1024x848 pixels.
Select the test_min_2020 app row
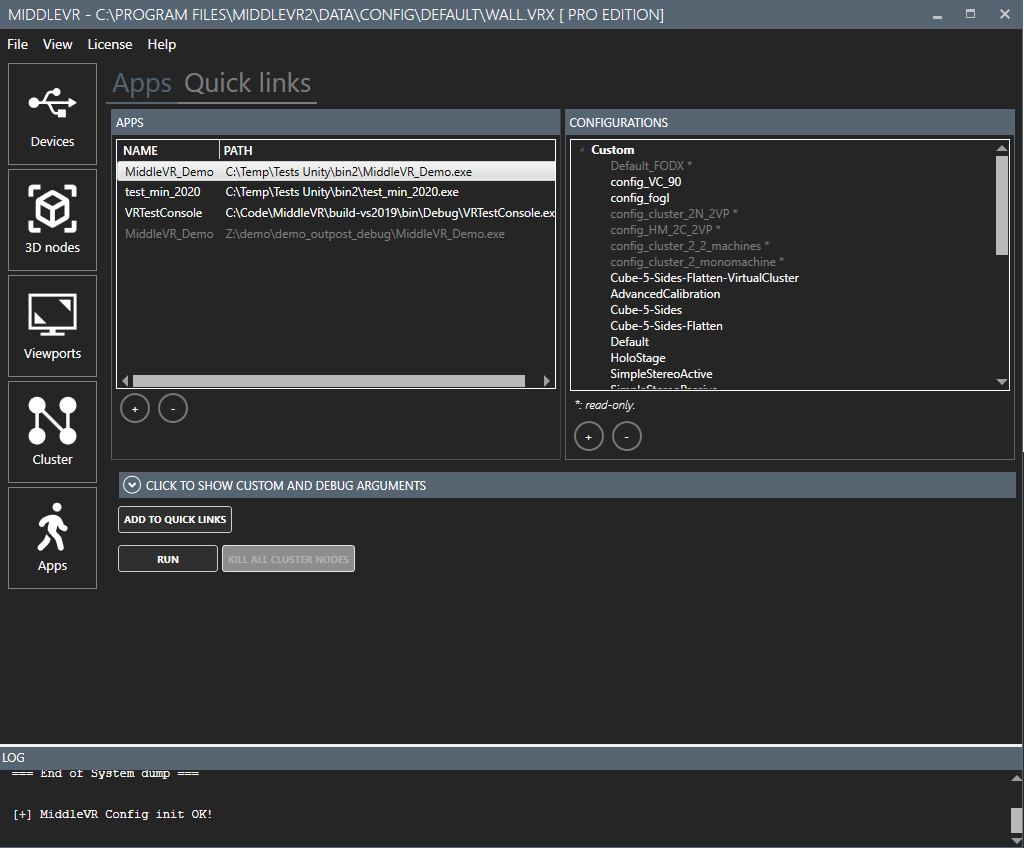pos(336,192)
